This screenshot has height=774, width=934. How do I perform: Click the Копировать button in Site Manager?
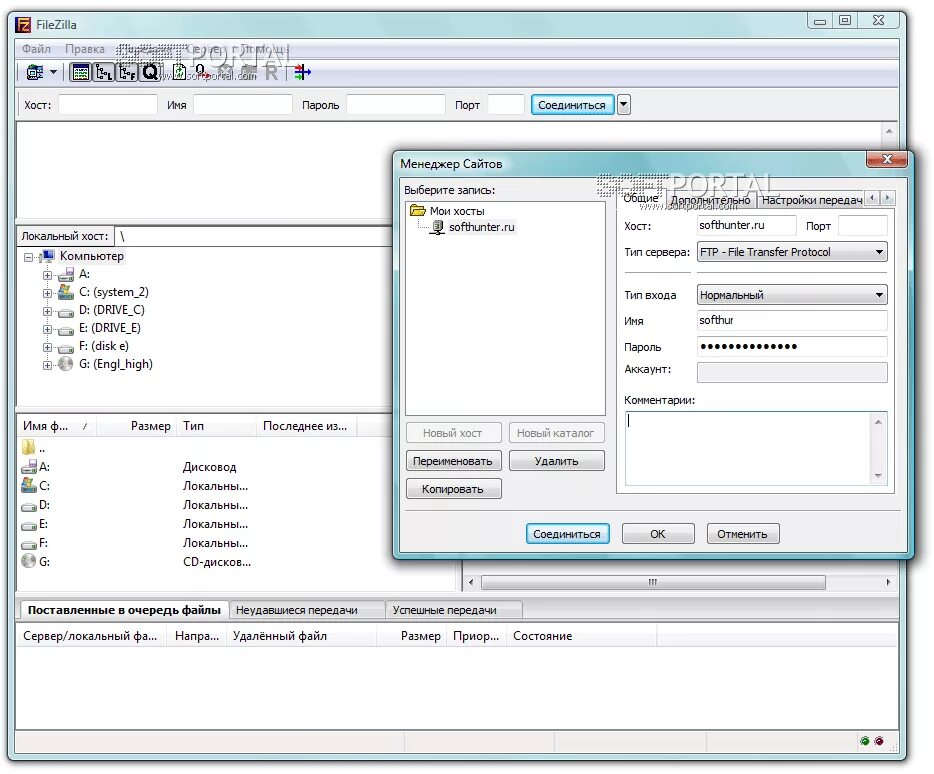[453, 489]
